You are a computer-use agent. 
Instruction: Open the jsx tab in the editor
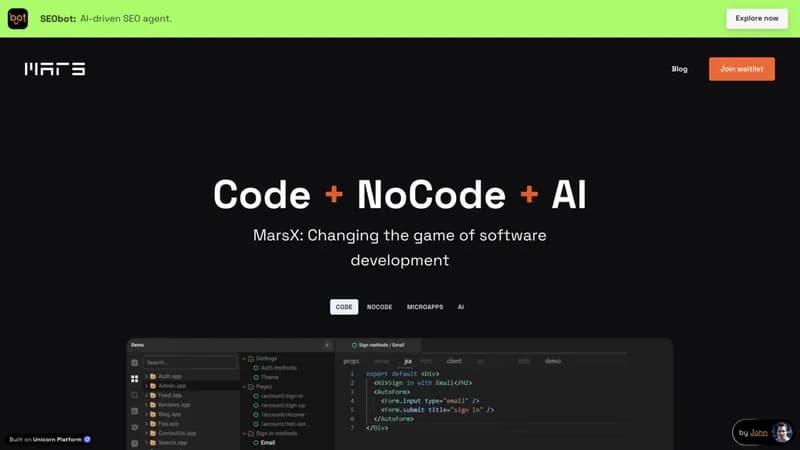point(408,361)
